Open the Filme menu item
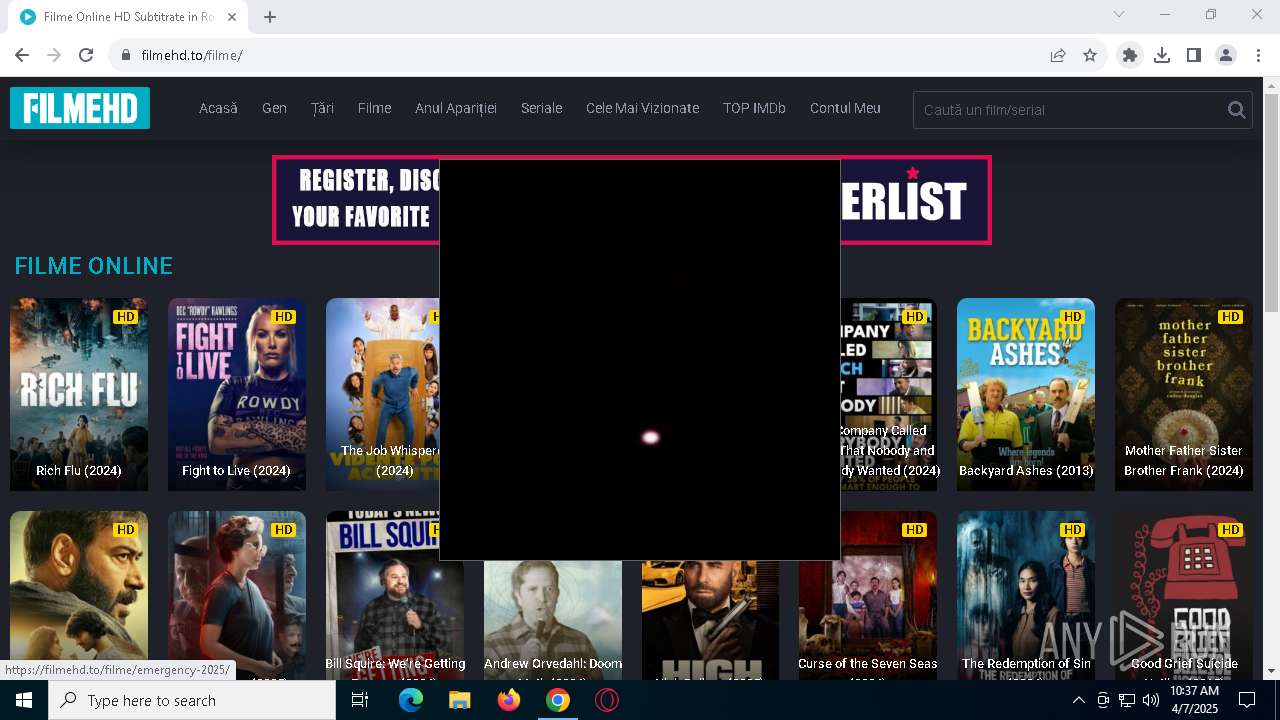1280x720 pixels. point(374,108)
